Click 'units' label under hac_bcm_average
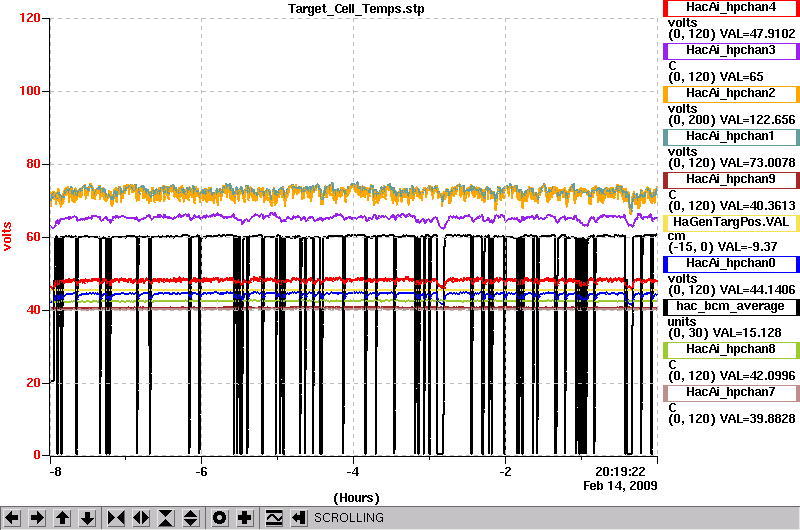This screenshot has width=800, height=530. (x=682, y=322)
